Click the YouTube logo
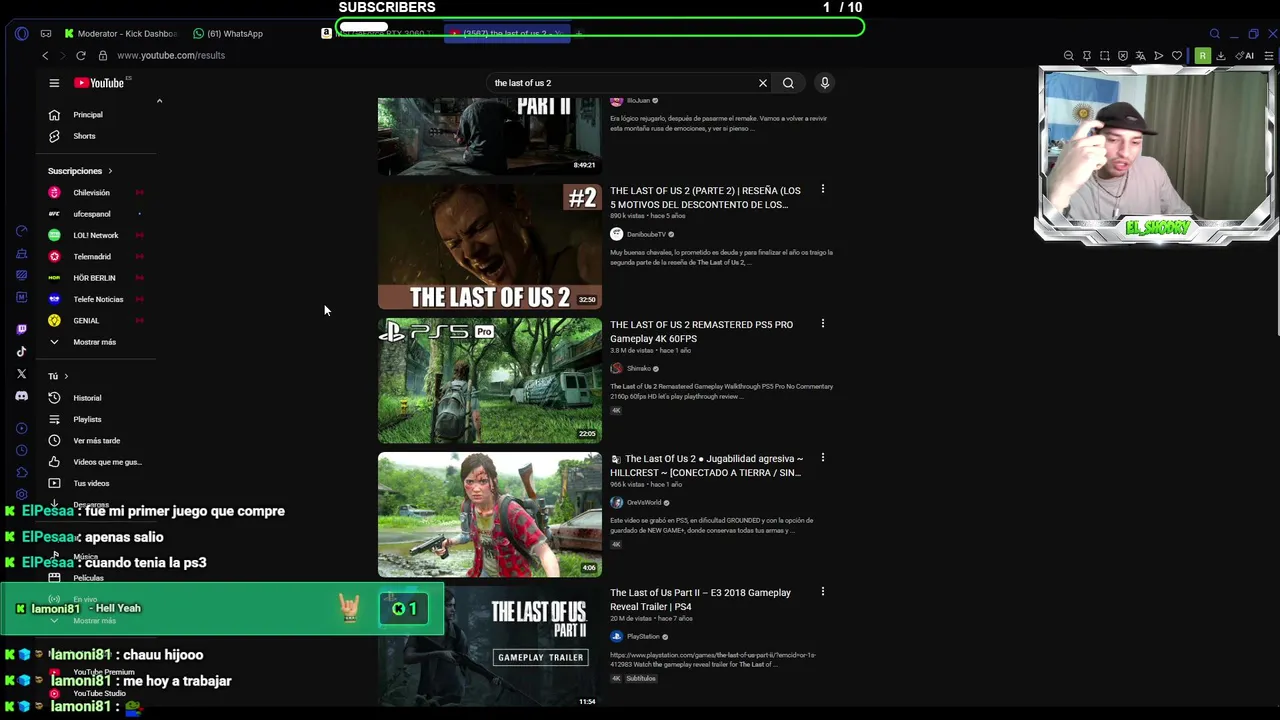This screenshot has height=720, width=1280. click(x=99, y=83)
